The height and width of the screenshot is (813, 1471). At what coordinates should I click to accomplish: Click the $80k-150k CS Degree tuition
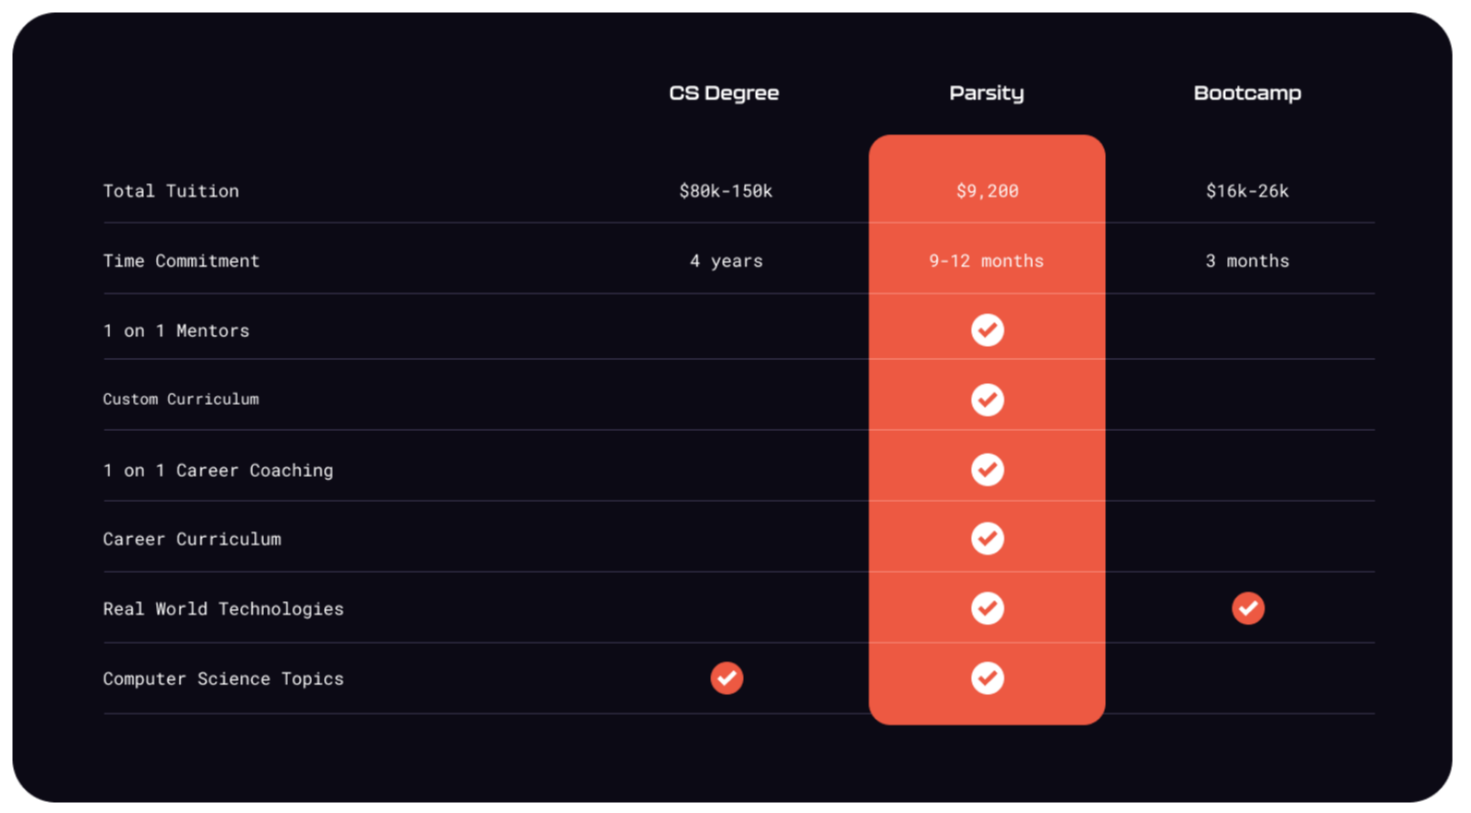point(726,191)
